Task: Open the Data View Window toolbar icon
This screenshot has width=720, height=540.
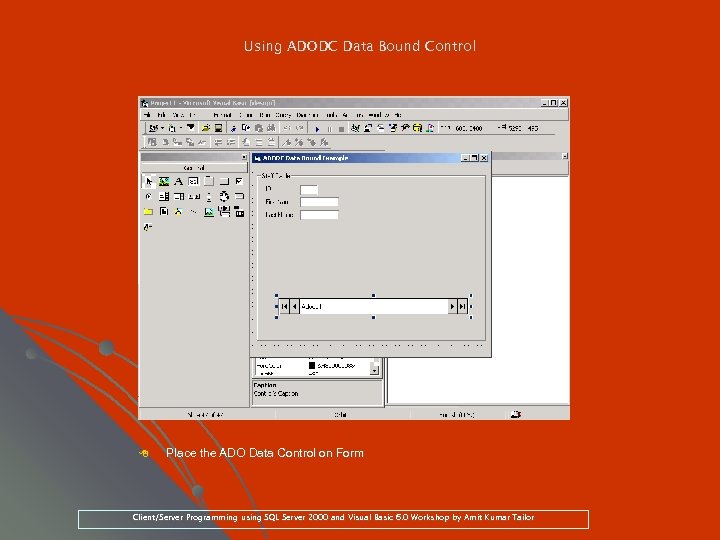Action: 417,128
